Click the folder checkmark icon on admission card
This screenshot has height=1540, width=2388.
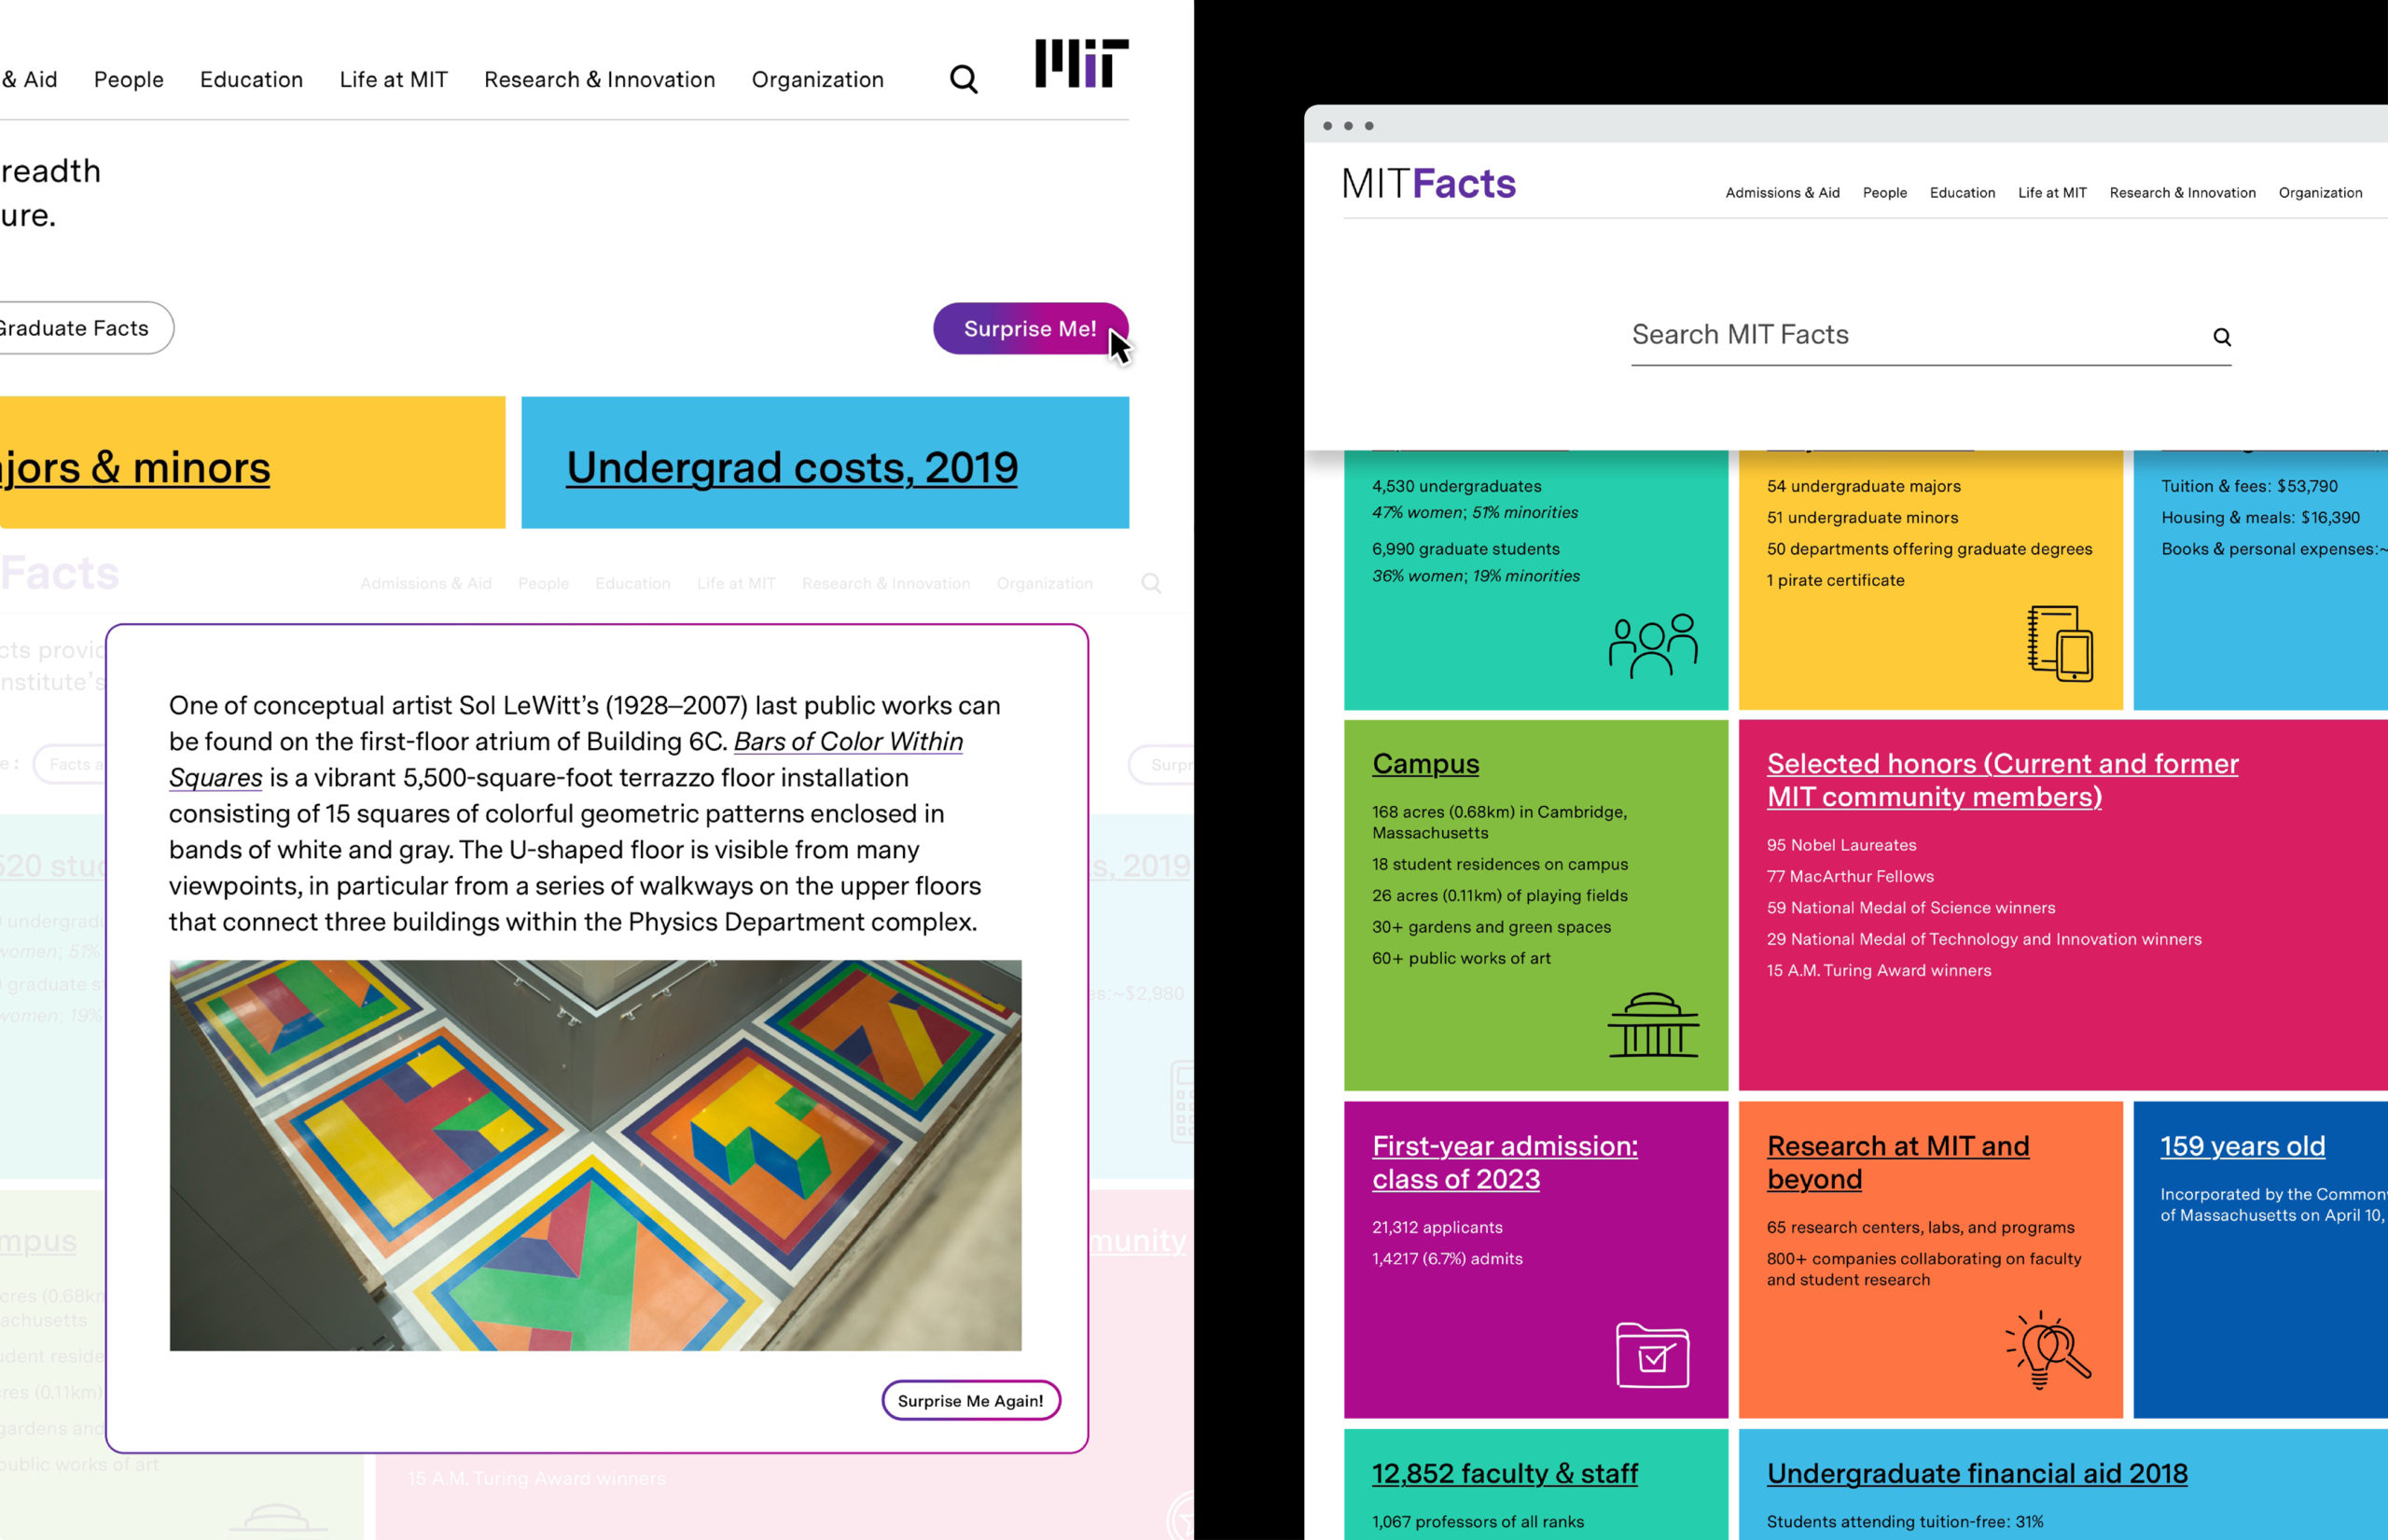(1652, 1355)
